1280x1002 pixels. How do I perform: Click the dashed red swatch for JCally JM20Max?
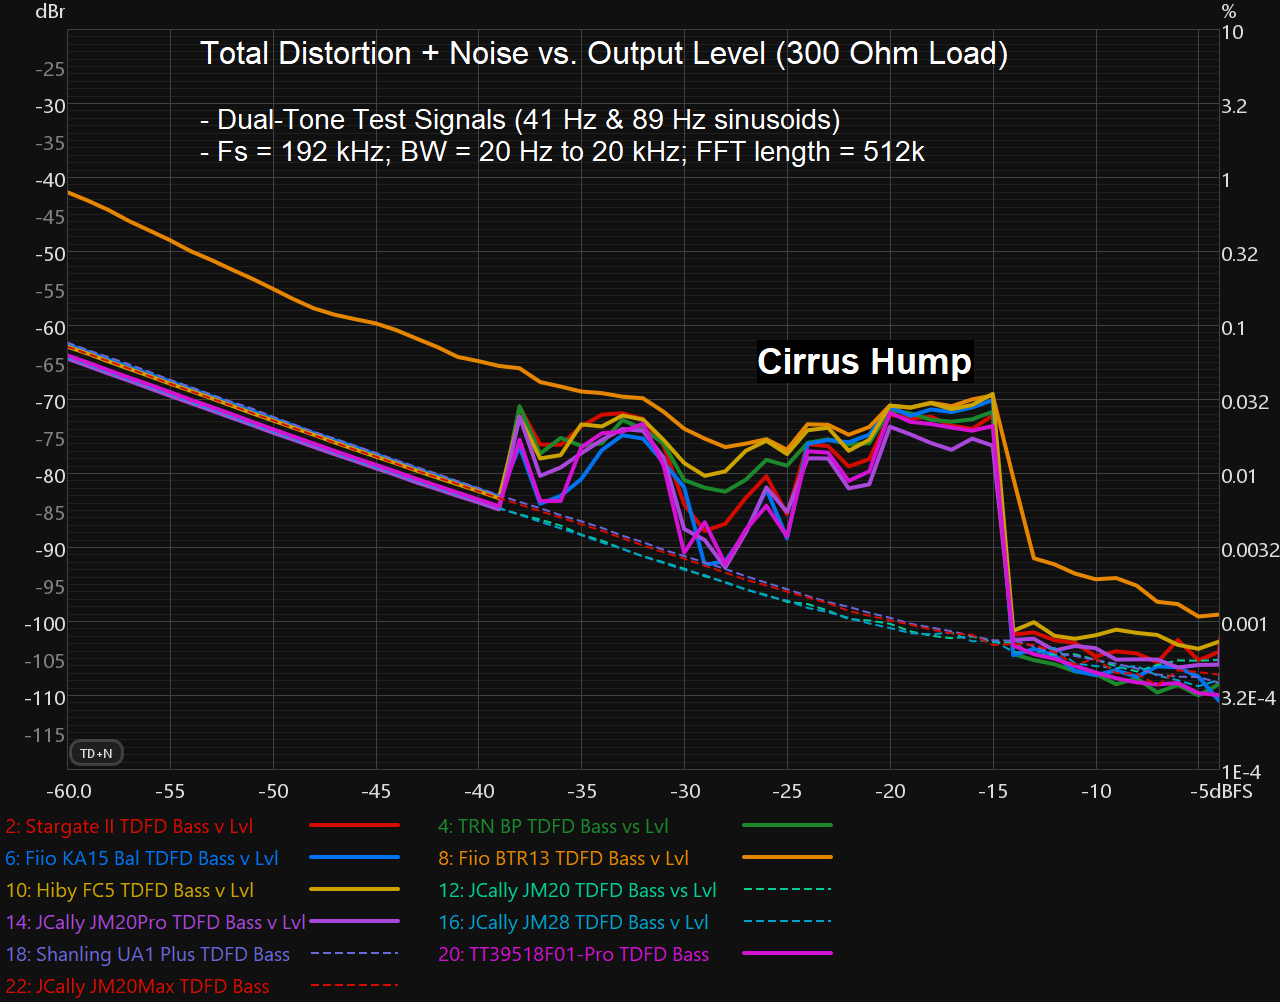tap(355, 985)
